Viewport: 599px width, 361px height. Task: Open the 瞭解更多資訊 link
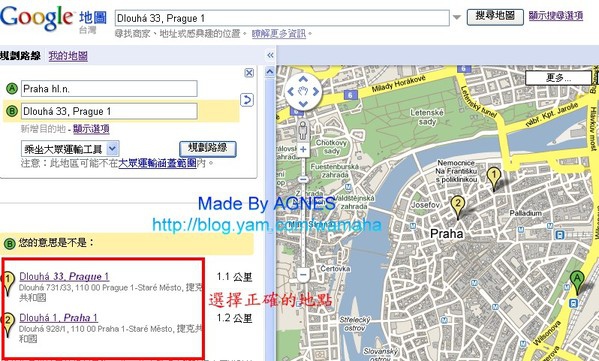coord(278,34)
